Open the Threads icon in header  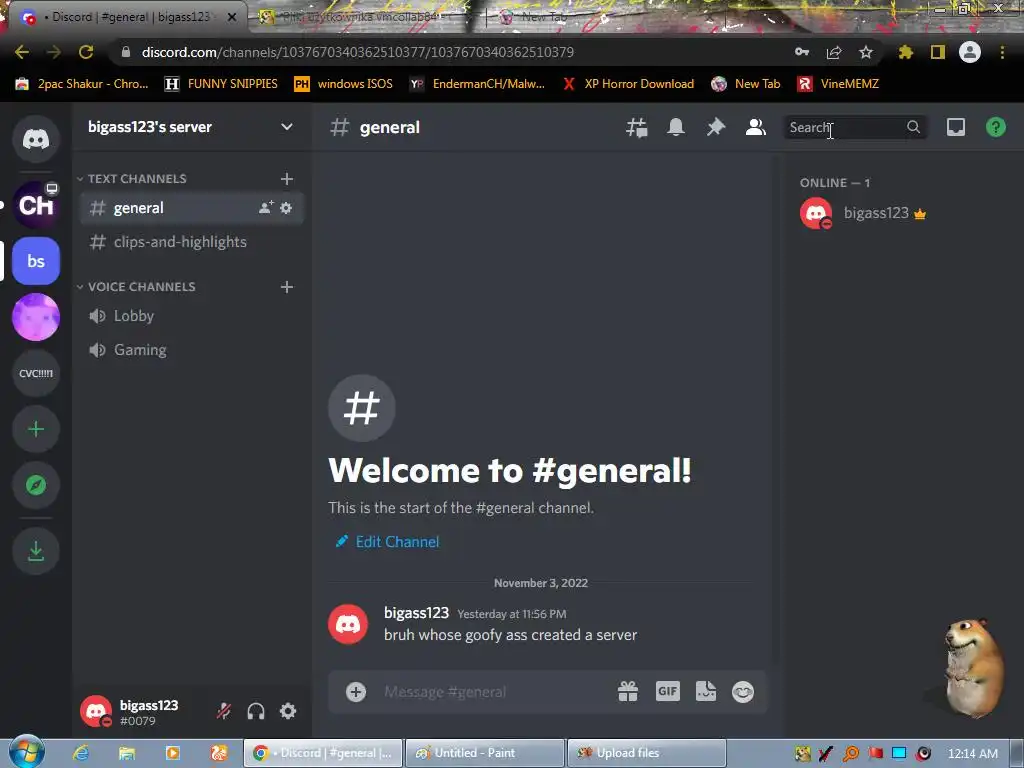637,127
